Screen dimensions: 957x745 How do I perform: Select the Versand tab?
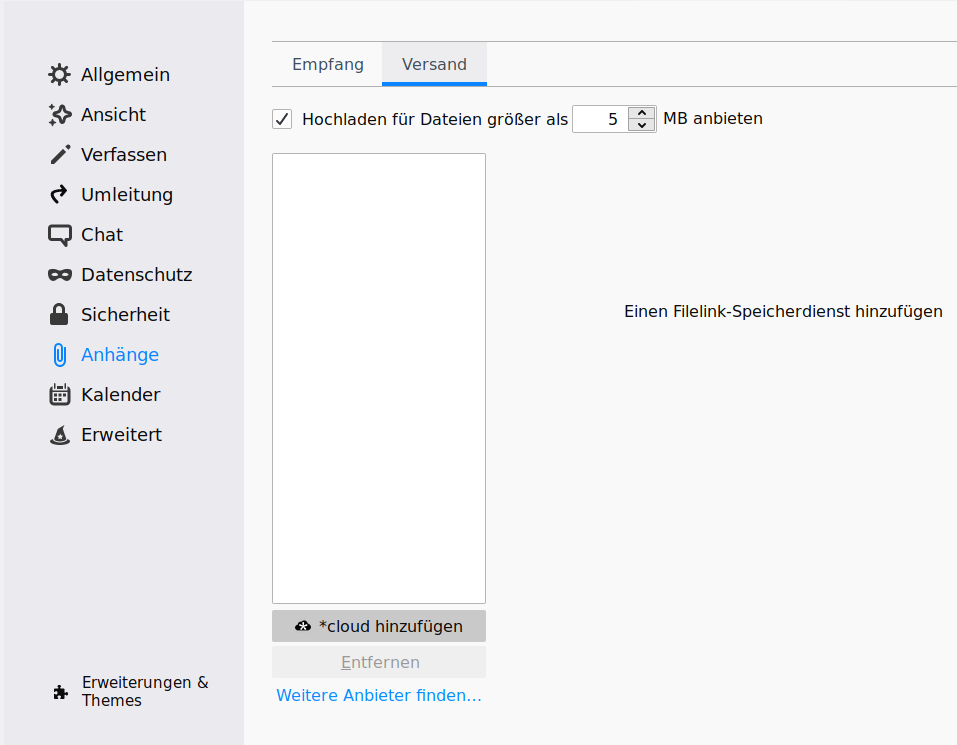pyautogui.click(x=434, y=64)
